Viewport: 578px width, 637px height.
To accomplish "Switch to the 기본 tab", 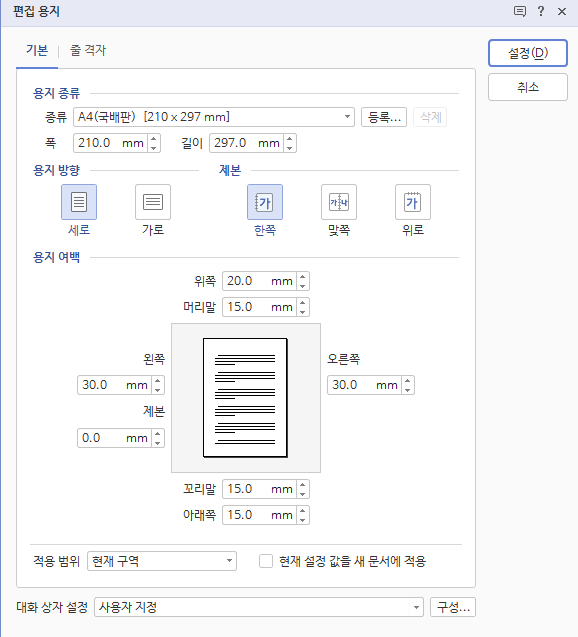I will tap(37, 50).
